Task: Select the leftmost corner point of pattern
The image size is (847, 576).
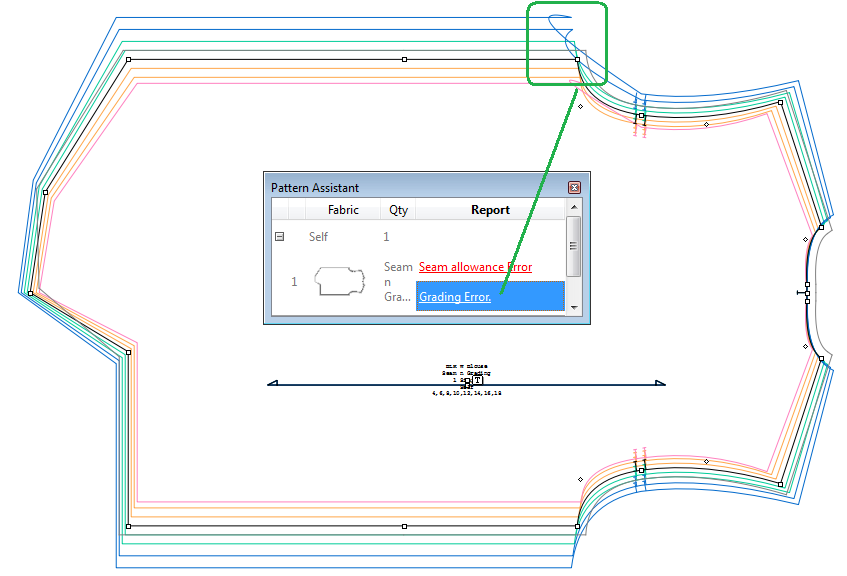Action: tap(31, 293)
